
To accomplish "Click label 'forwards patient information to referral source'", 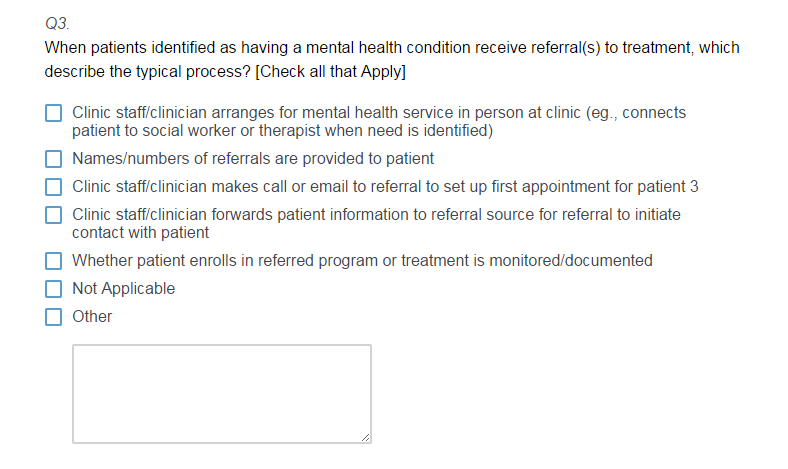I will (376, 215).
